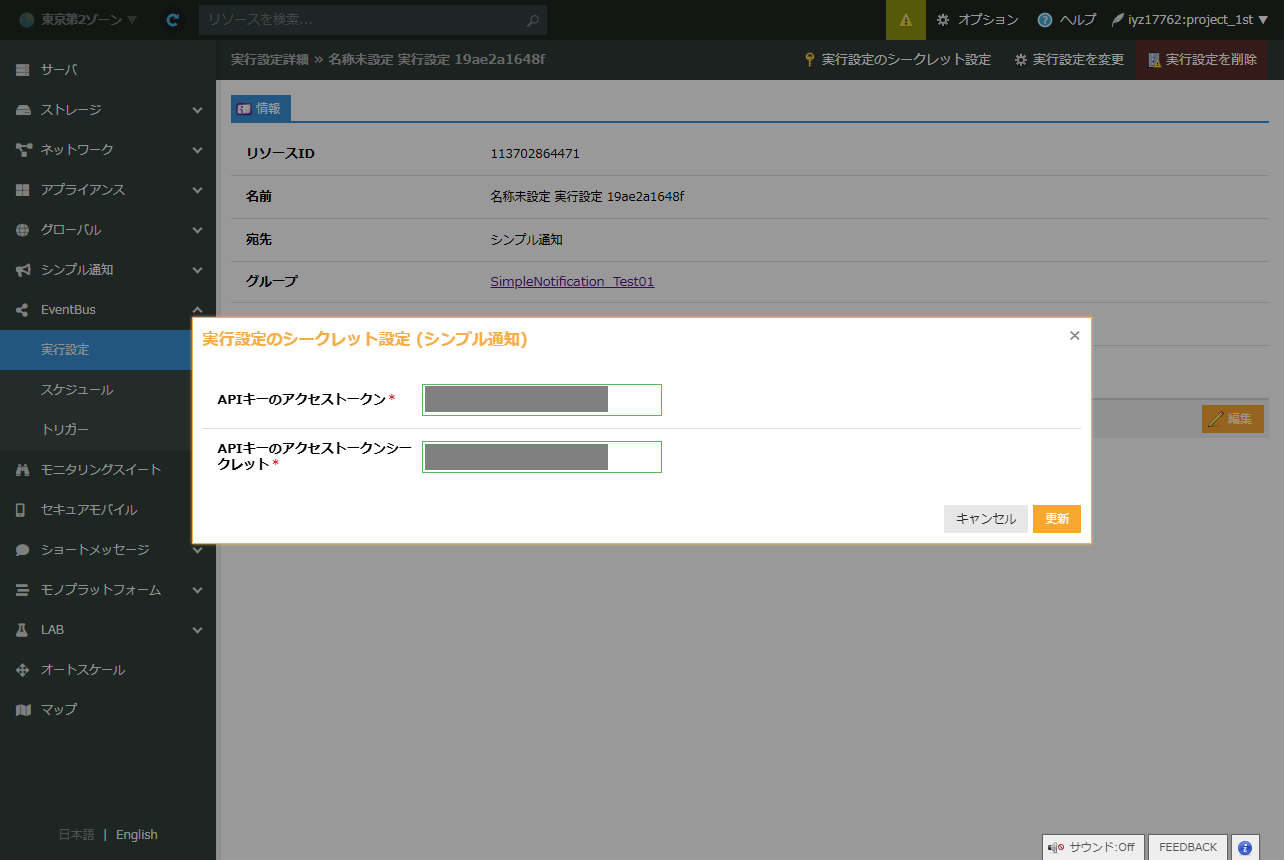1284x860 pixels.
Task: Click the yellow warning triangle icon
Action: [x=906, y=20]
